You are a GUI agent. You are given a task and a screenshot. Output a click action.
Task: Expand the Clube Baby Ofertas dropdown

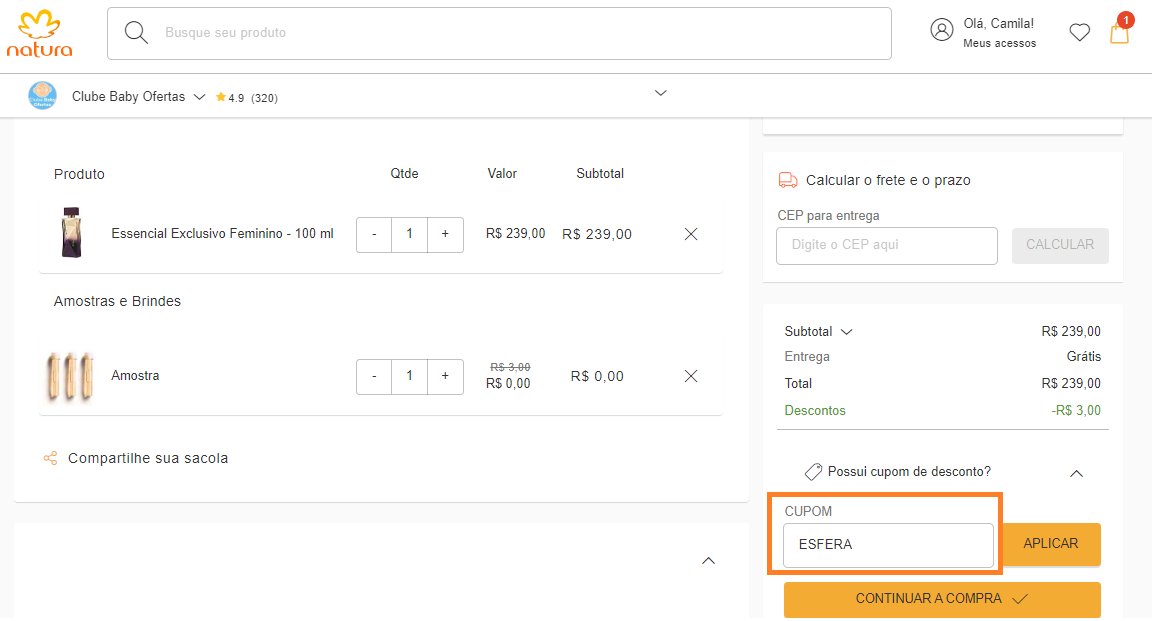(199, 97)
